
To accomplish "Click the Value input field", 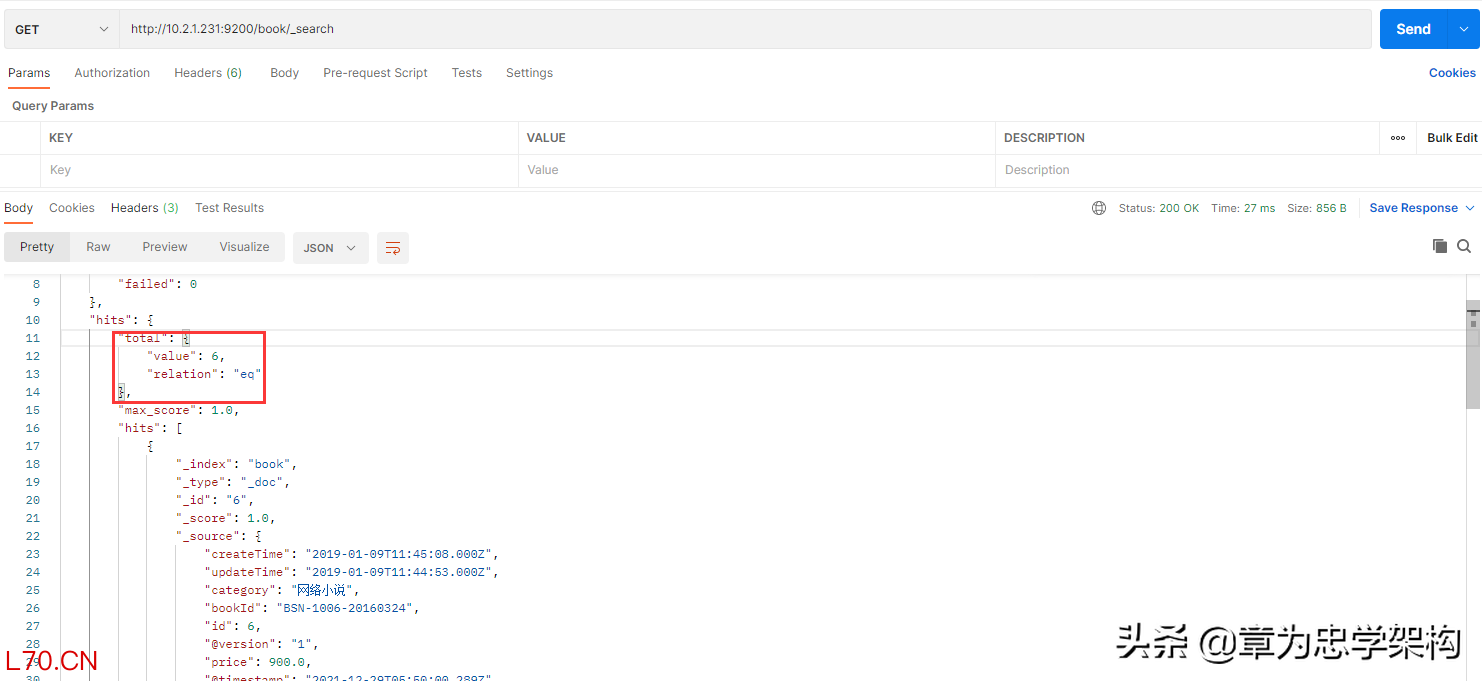I will tap(757, 170).
